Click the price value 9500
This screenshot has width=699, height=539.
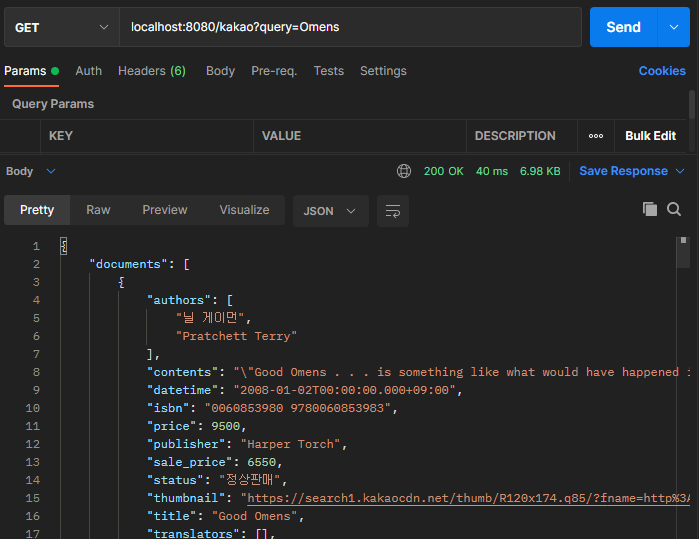(226, 426)
